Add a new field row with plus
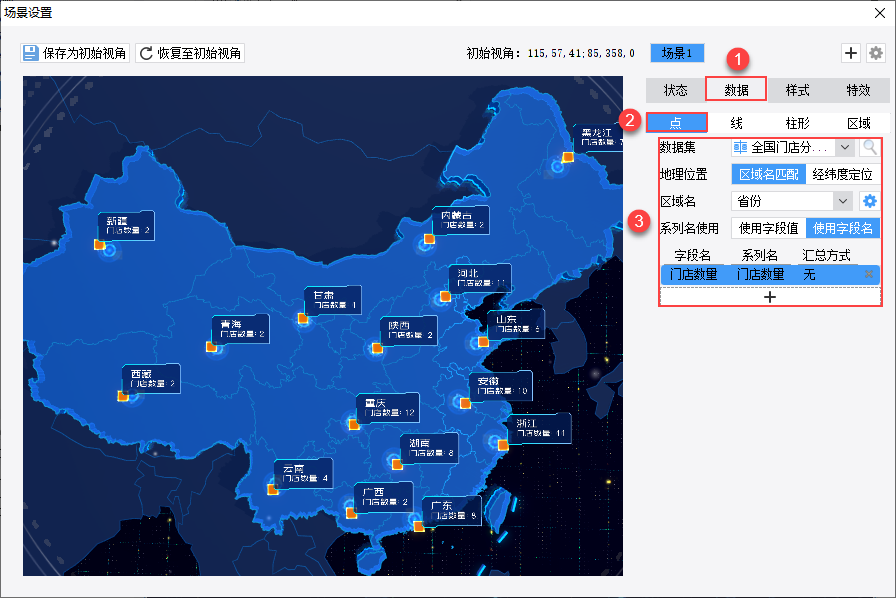The height and width of the screenshot is (598, 896). (770, 297)
